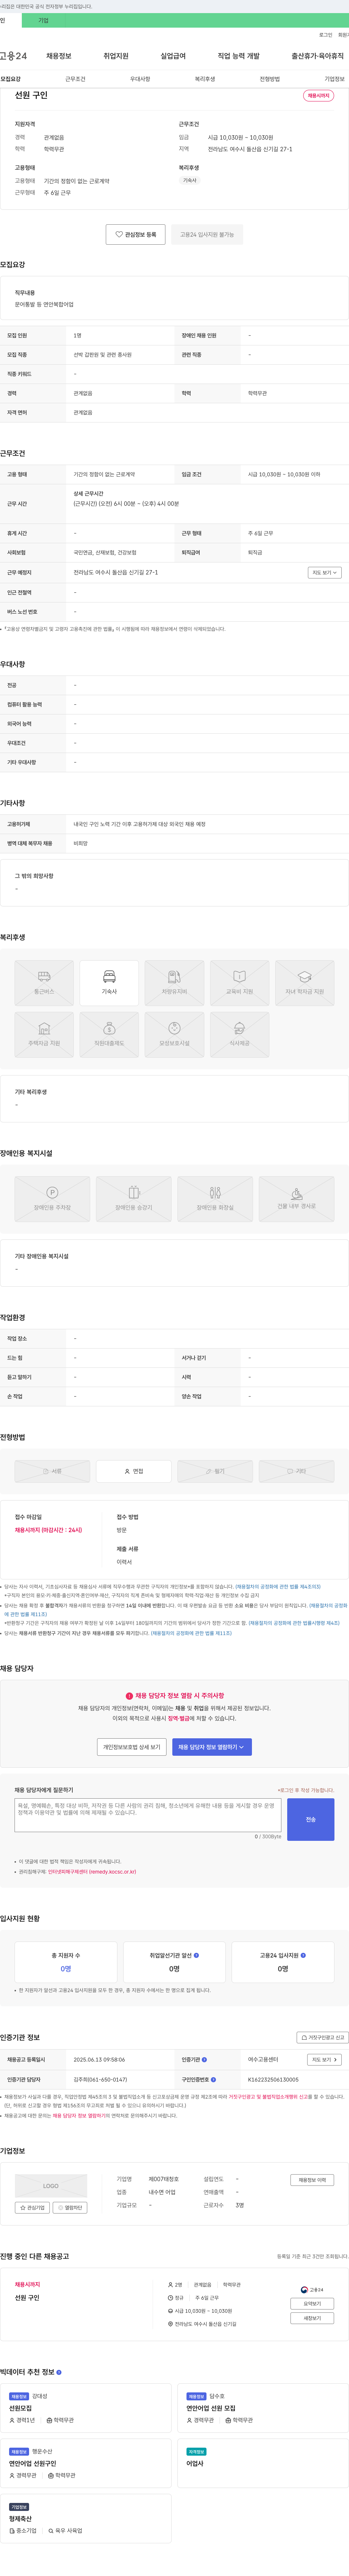Click the 거짓구인광고 신고 button
The image size is (349, 2576).
click(x=323, y=2037)
